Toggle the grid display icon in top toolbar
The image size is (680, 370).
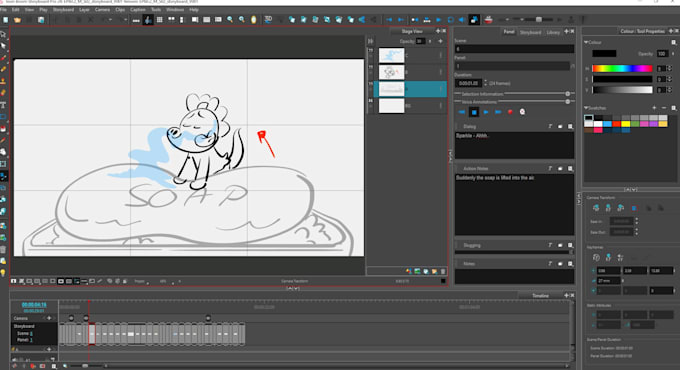[x=160, y=20]
